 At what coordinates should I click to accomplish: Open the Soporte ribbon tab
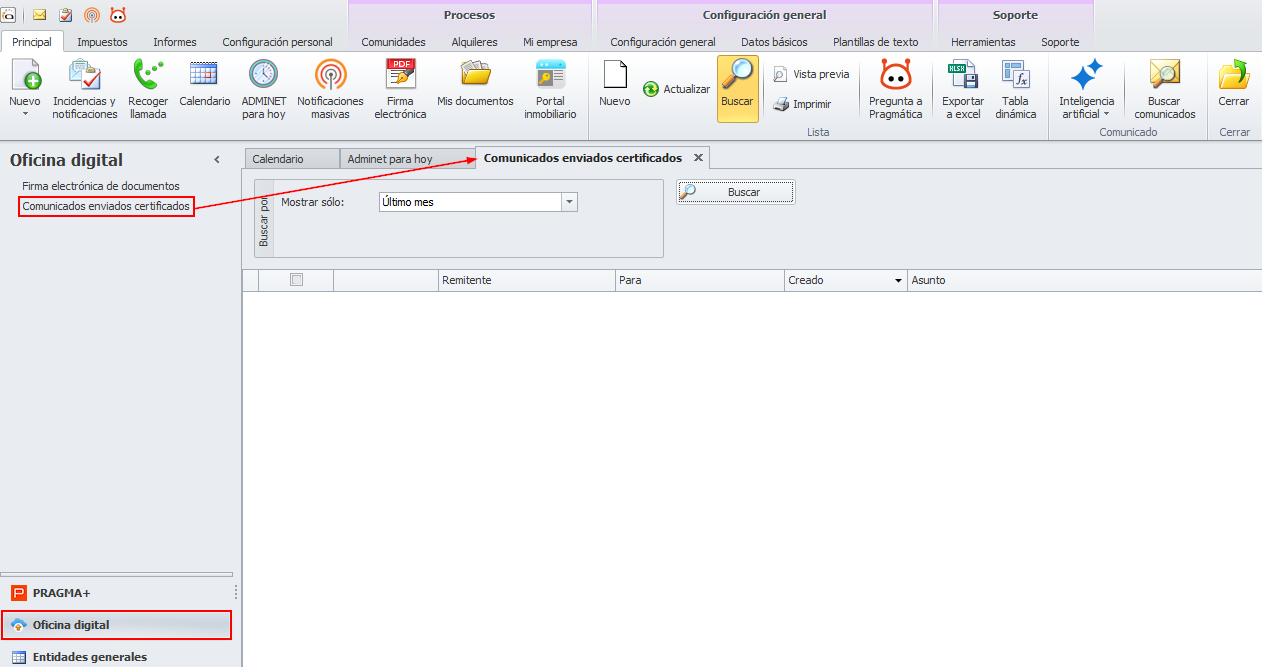[x=1060, y=42]
